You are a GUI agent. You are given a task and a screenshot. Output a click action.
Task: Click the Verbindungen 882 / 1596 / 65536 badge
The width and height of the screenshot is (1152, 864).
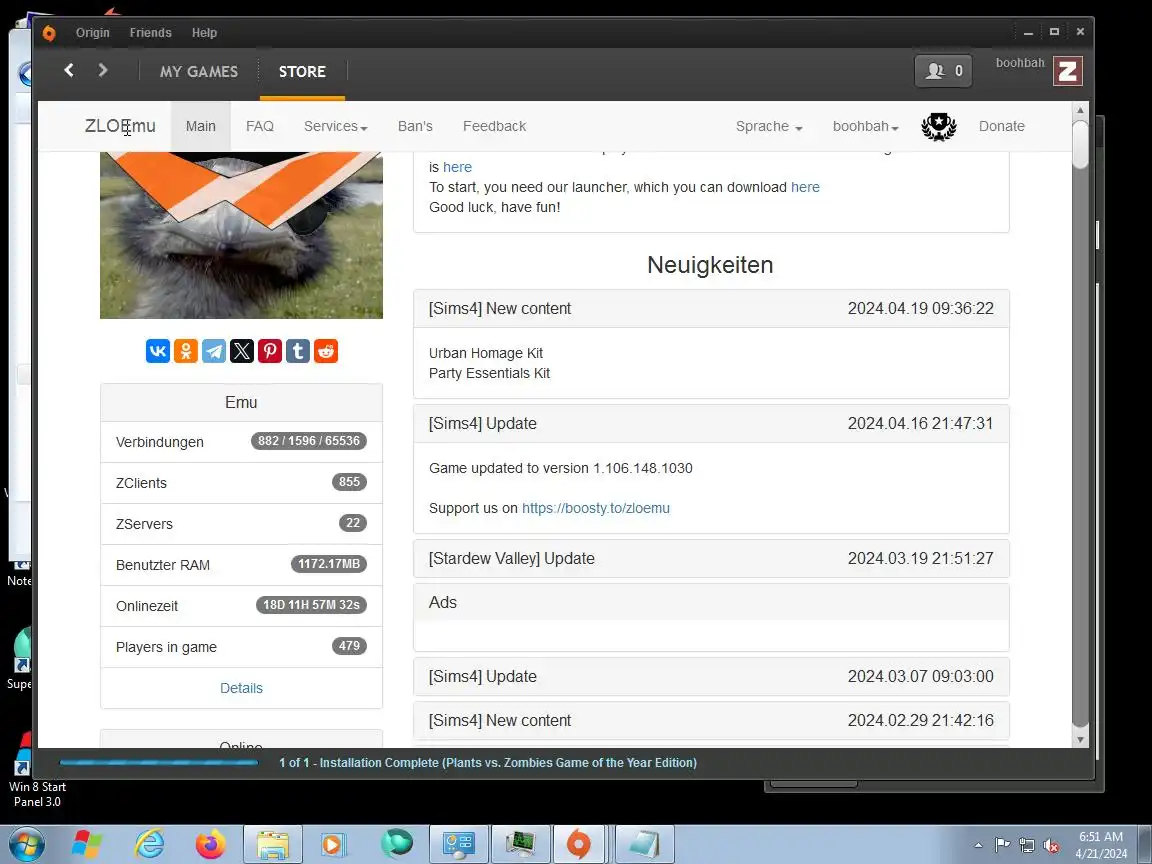tap(309, 441)
